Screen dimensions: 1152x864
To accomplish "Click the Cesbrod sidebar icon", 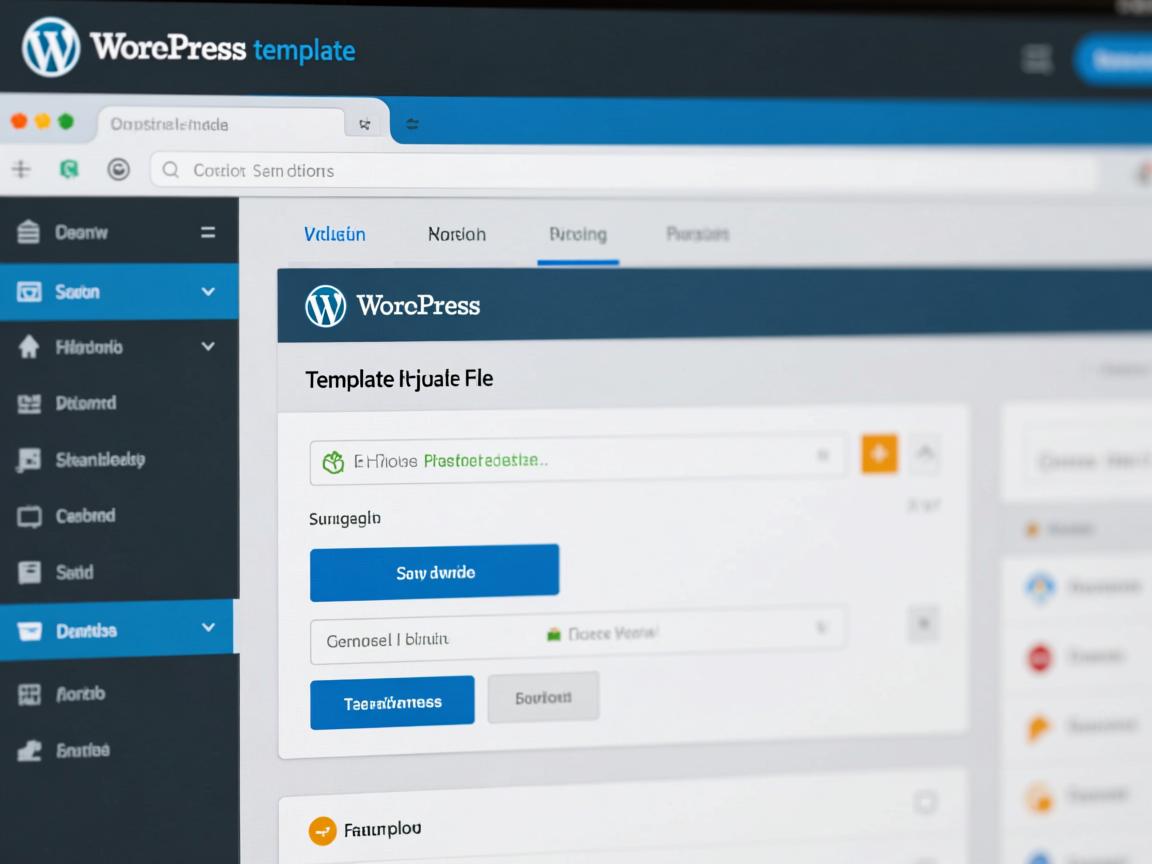I will pos(29,516).
